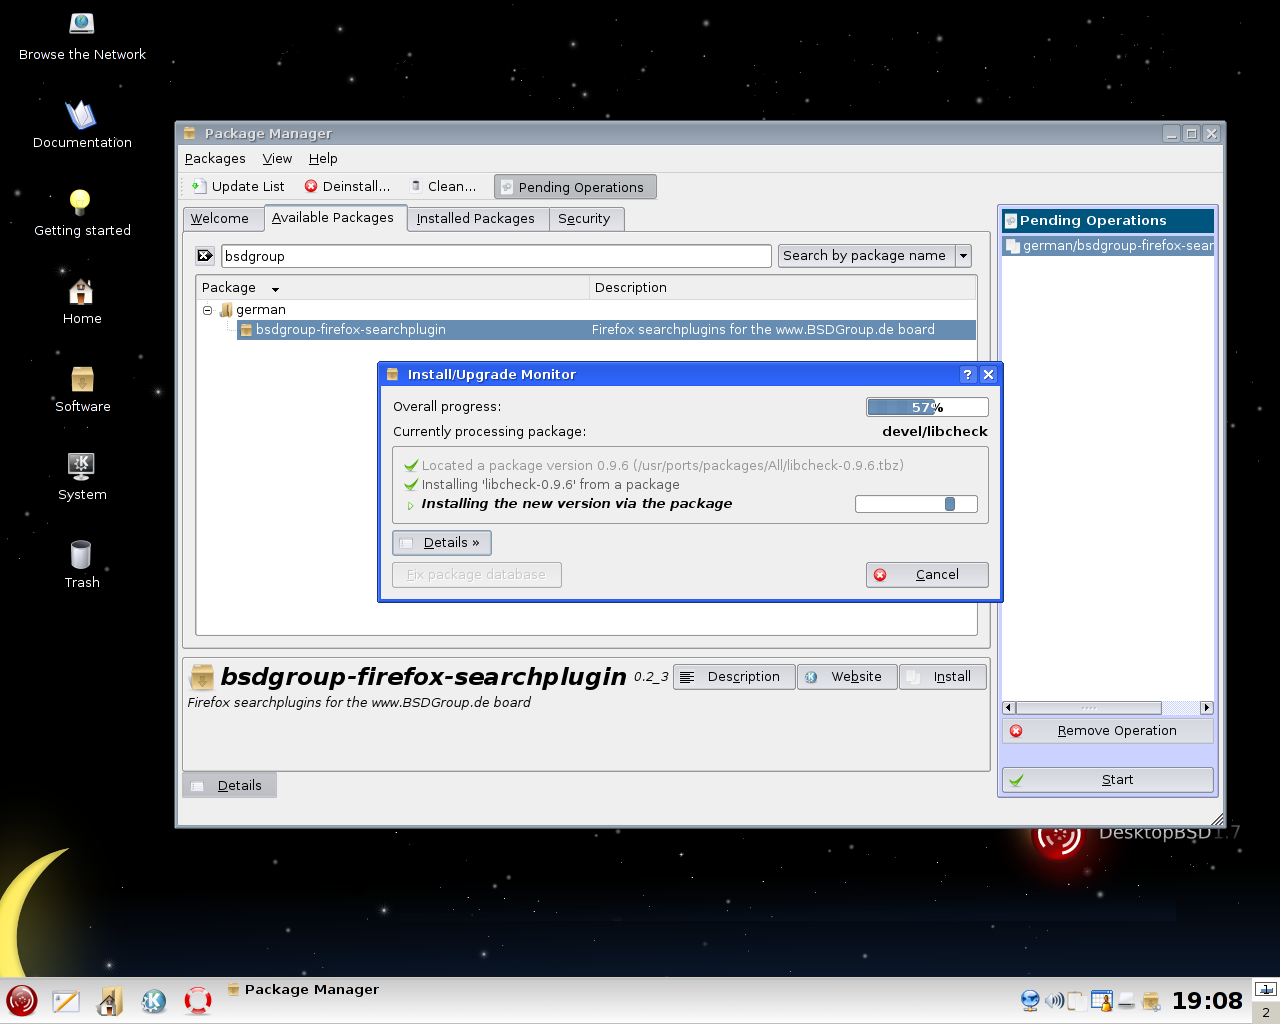Expand Details in Install/Upgrade Monitor

pos(442,543)
